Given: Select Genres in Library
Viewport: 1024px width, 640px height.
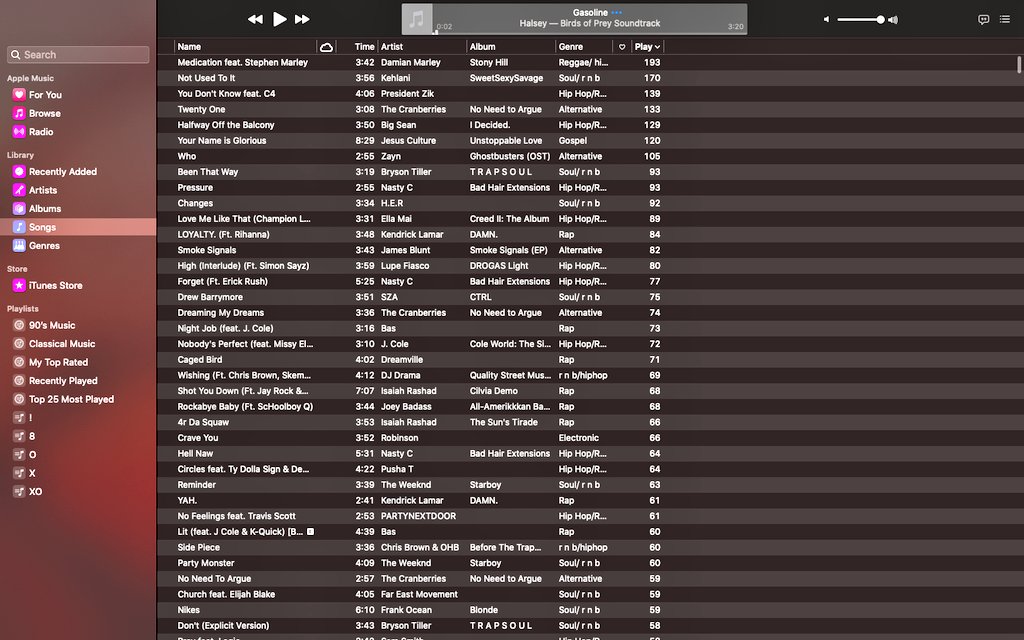Looking at the screenshot, I should pos(44,246).
